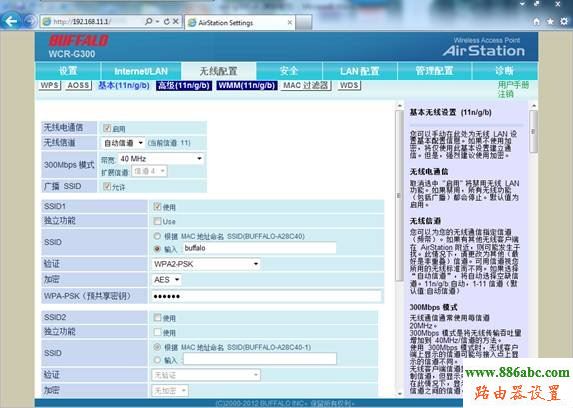Toggle the SSID1 使用 checkbox
This screenshot has width=573, height=408.
(x=157, y=207)
